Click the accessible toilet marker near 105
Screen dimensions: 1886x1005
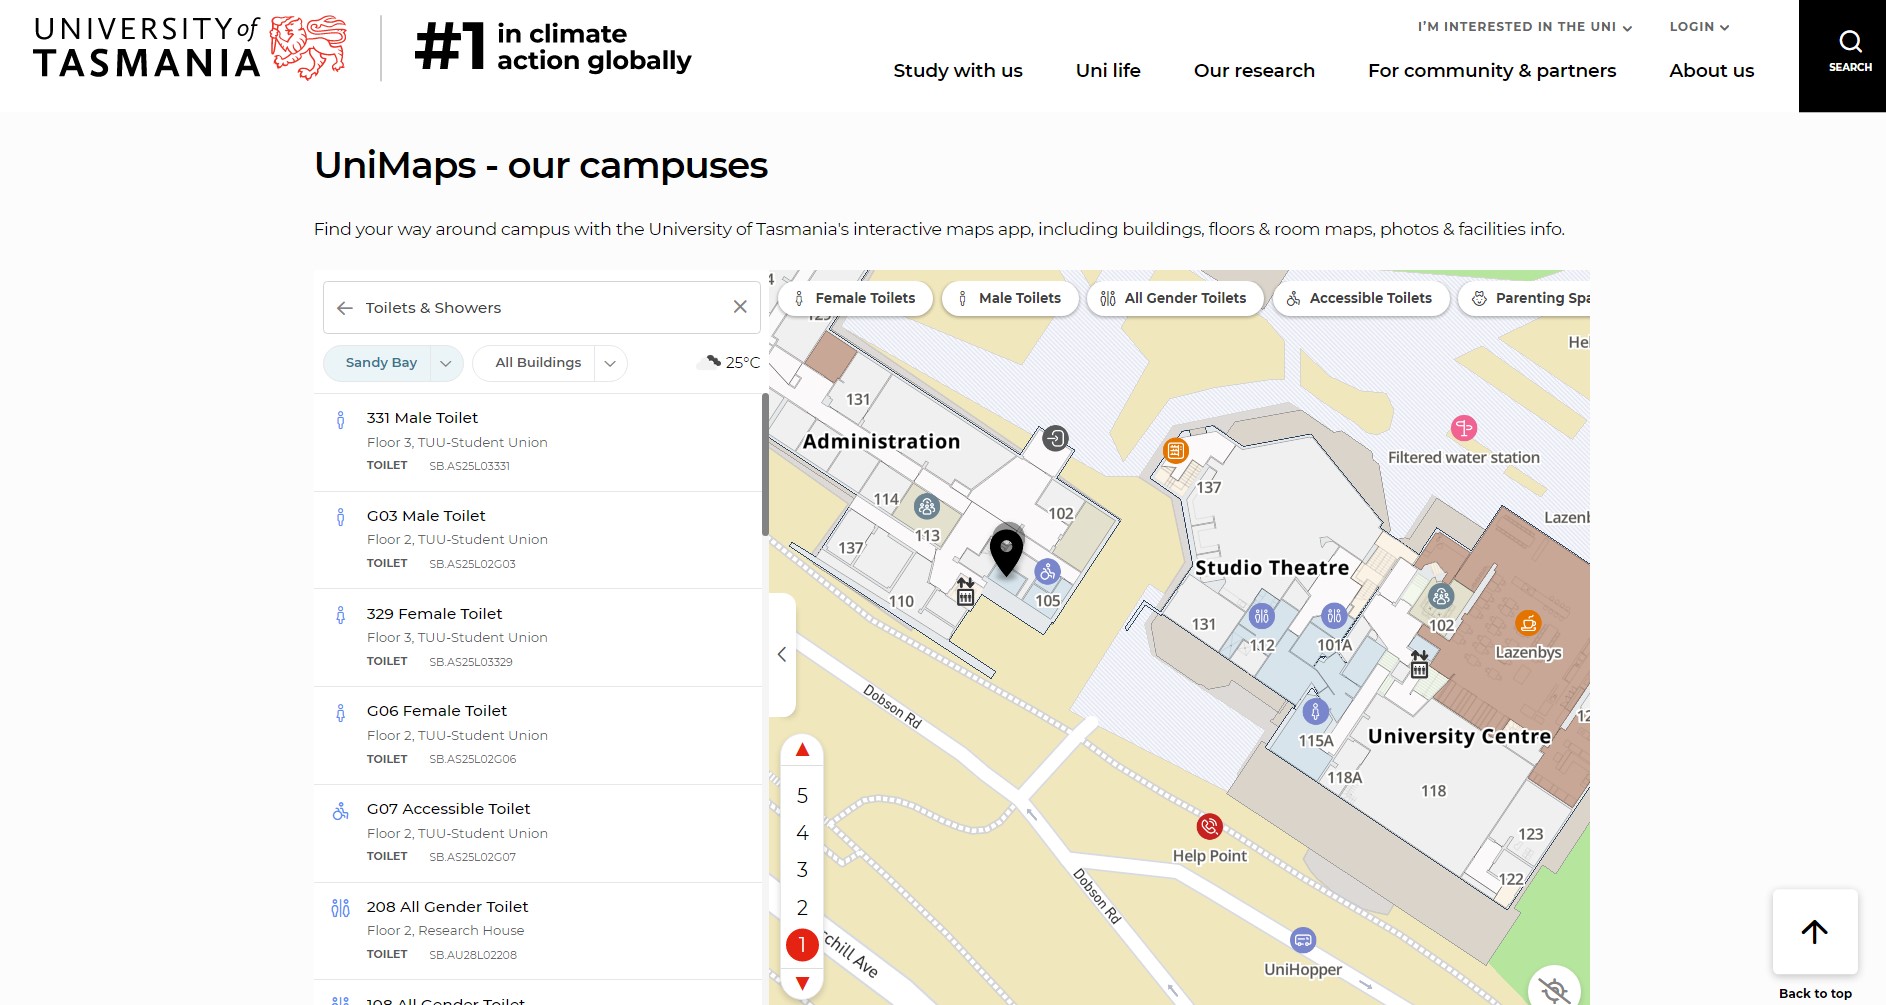(x=1047, y=573)
